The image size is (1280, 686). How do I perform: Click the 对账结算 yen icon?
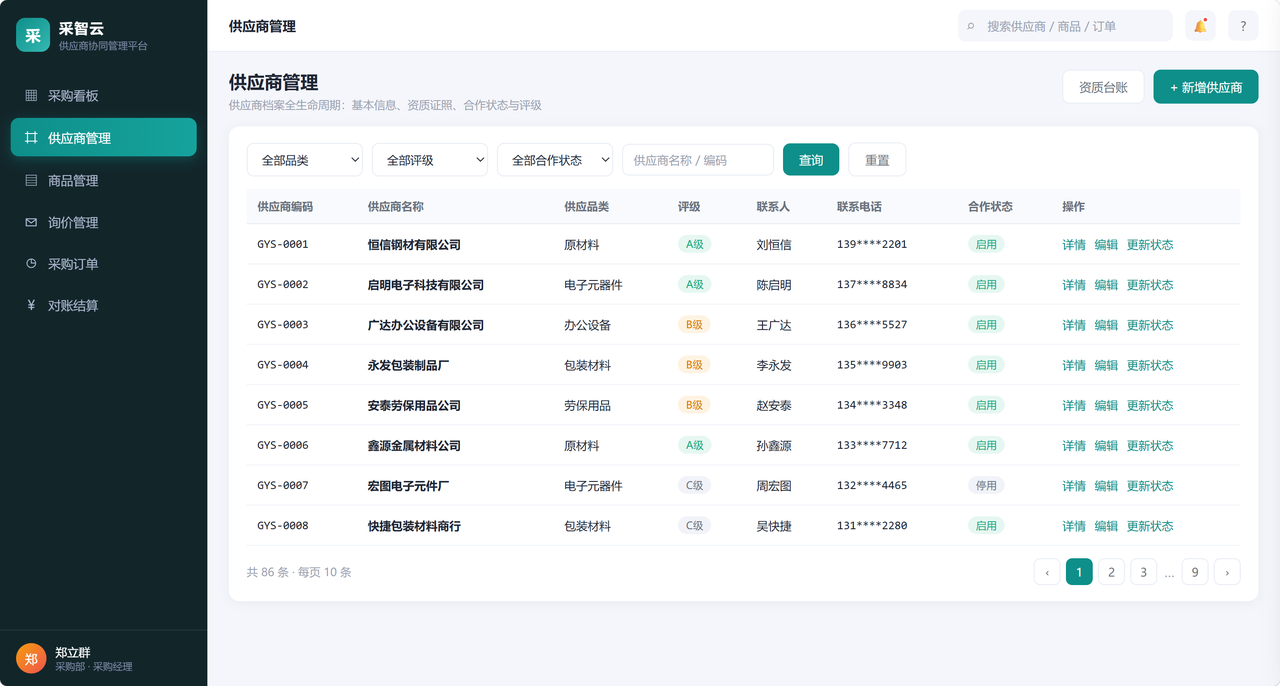pyautogui.click(x=31, y=306)
